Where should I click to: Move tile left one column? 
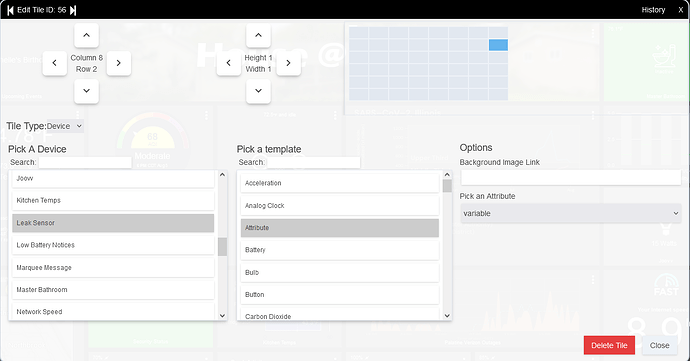coord(55,63)
